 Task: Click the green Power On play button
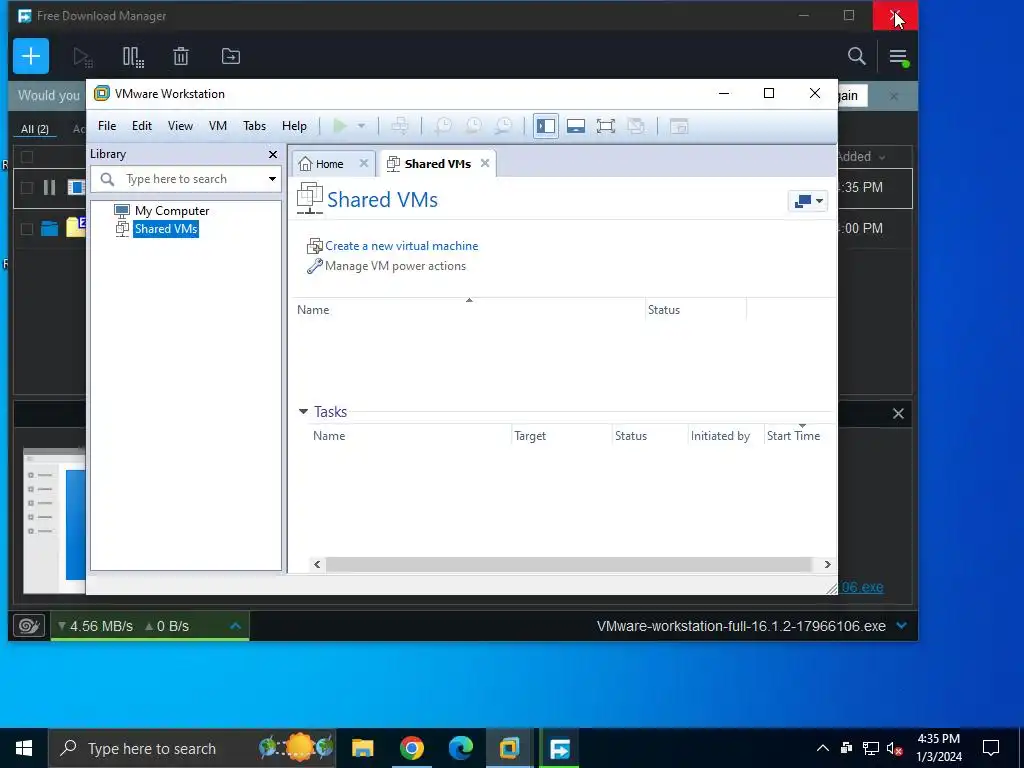click(340, 126)
